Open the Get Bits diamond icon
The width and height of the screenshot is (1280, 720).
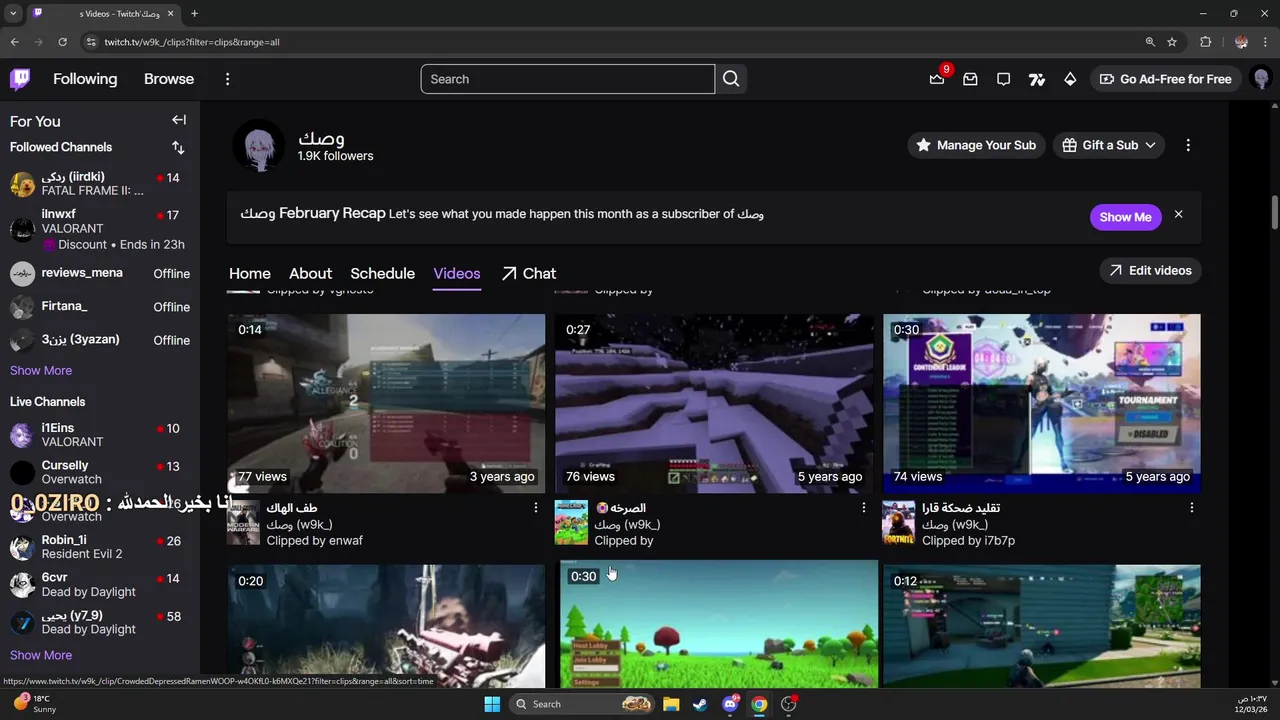point(1070,79)
